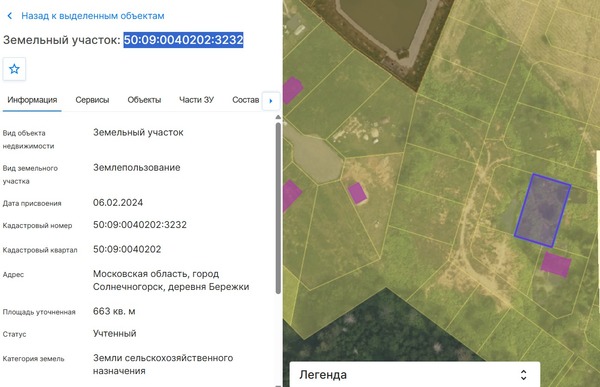Add parcel to favorites with star icon
Viewport: 600px width, 387px height.
point(14,69)
